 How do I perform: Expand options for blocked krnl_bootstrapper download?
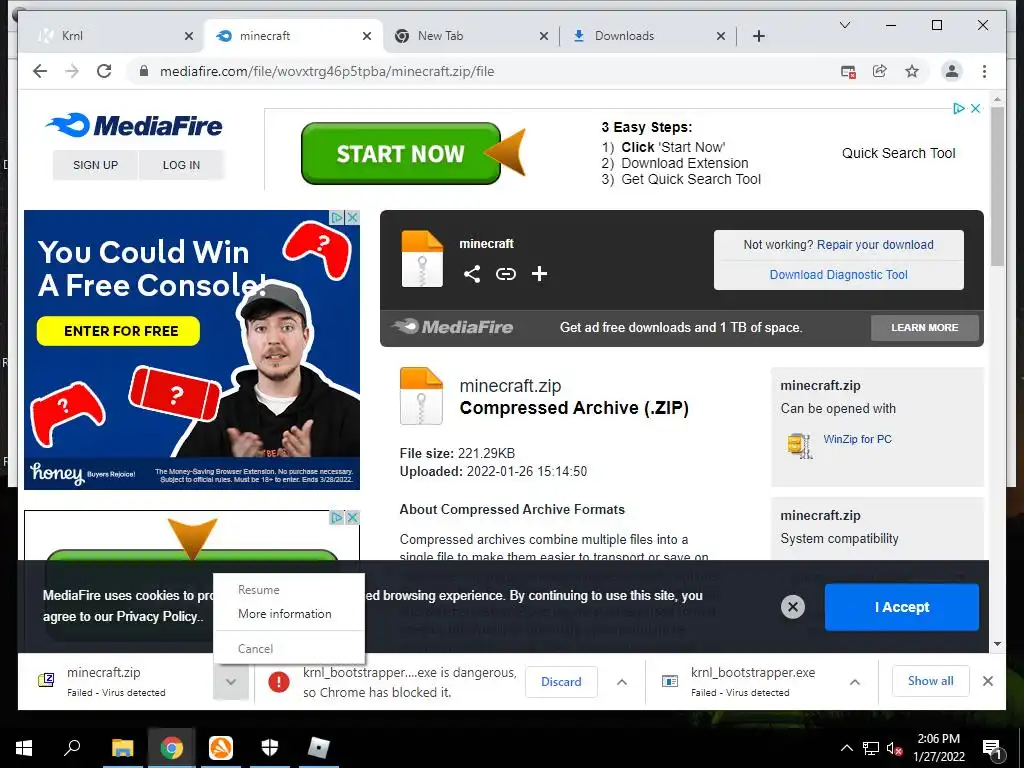(x=622, y=682)
